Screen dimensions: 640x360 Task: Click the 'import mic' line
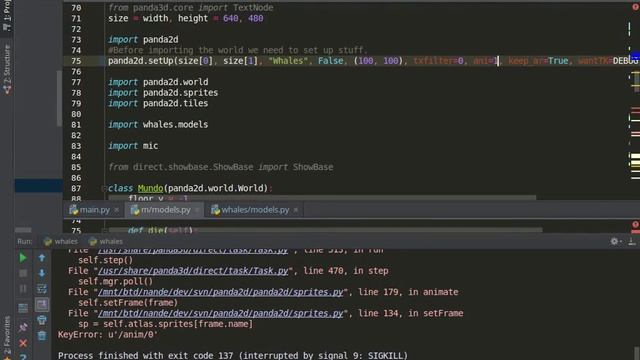(x=133, y=146)
